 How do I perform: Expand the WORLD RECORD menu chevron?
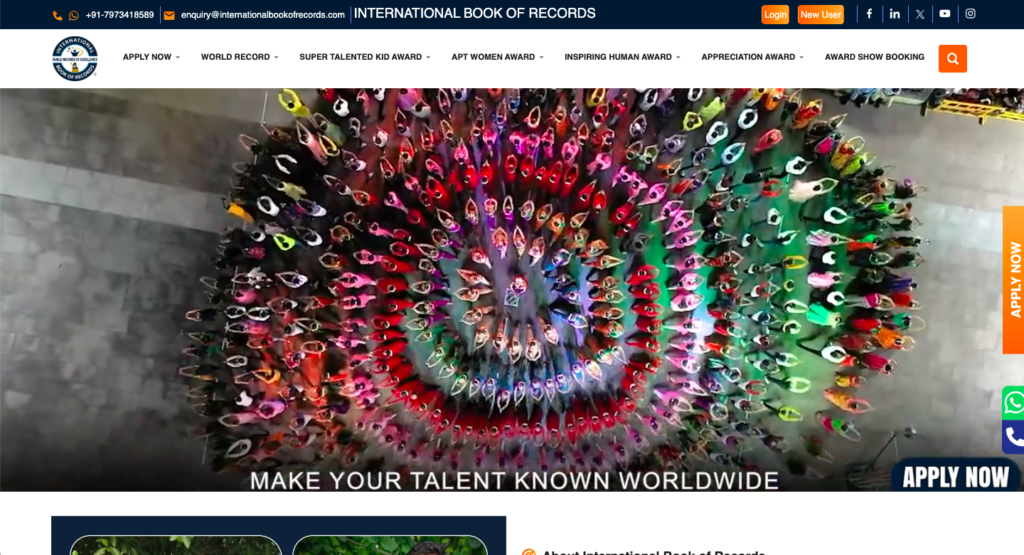point(276,57)
